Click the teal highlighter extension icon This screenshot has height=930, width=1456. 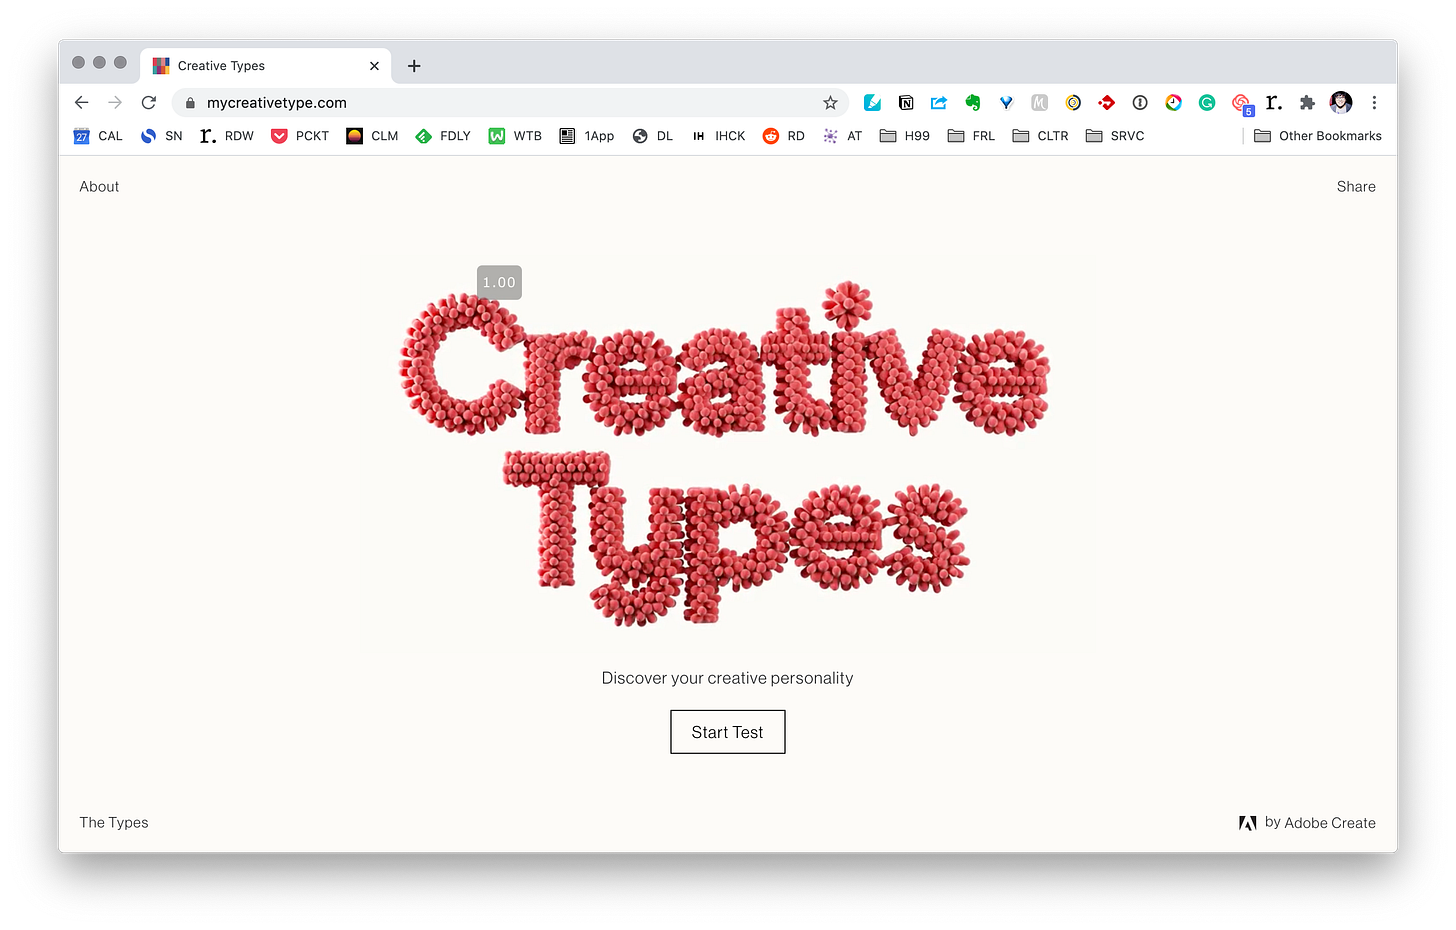(x=872, y=103)
